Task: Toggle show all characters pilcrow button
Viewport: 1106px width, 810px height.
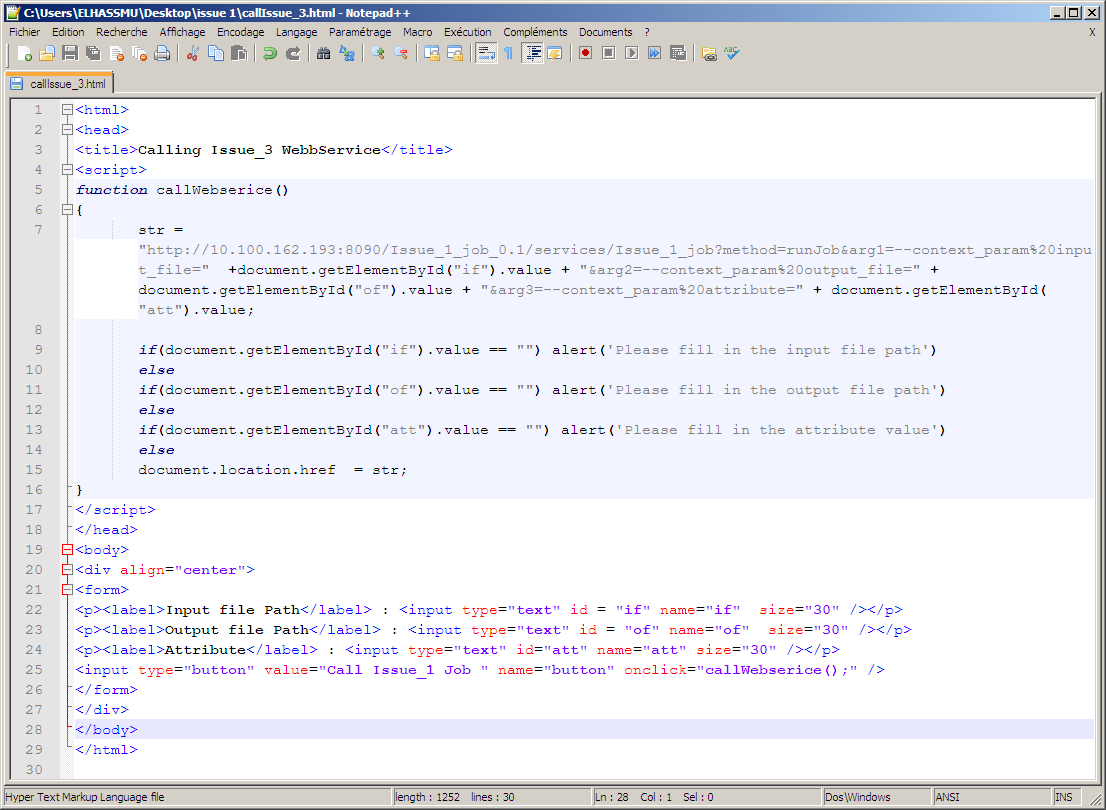Action: (x=509, y=54)
